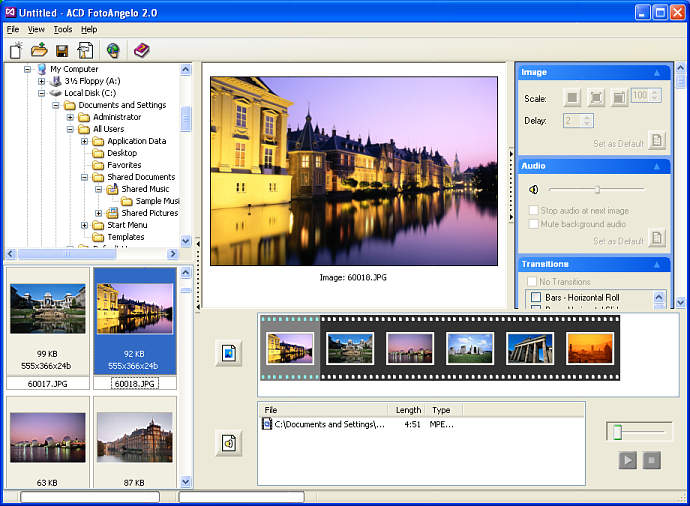Collapse the Audio panel section
Image resolution: width=690 pixels, height=506 pixels.
(657, 166)
